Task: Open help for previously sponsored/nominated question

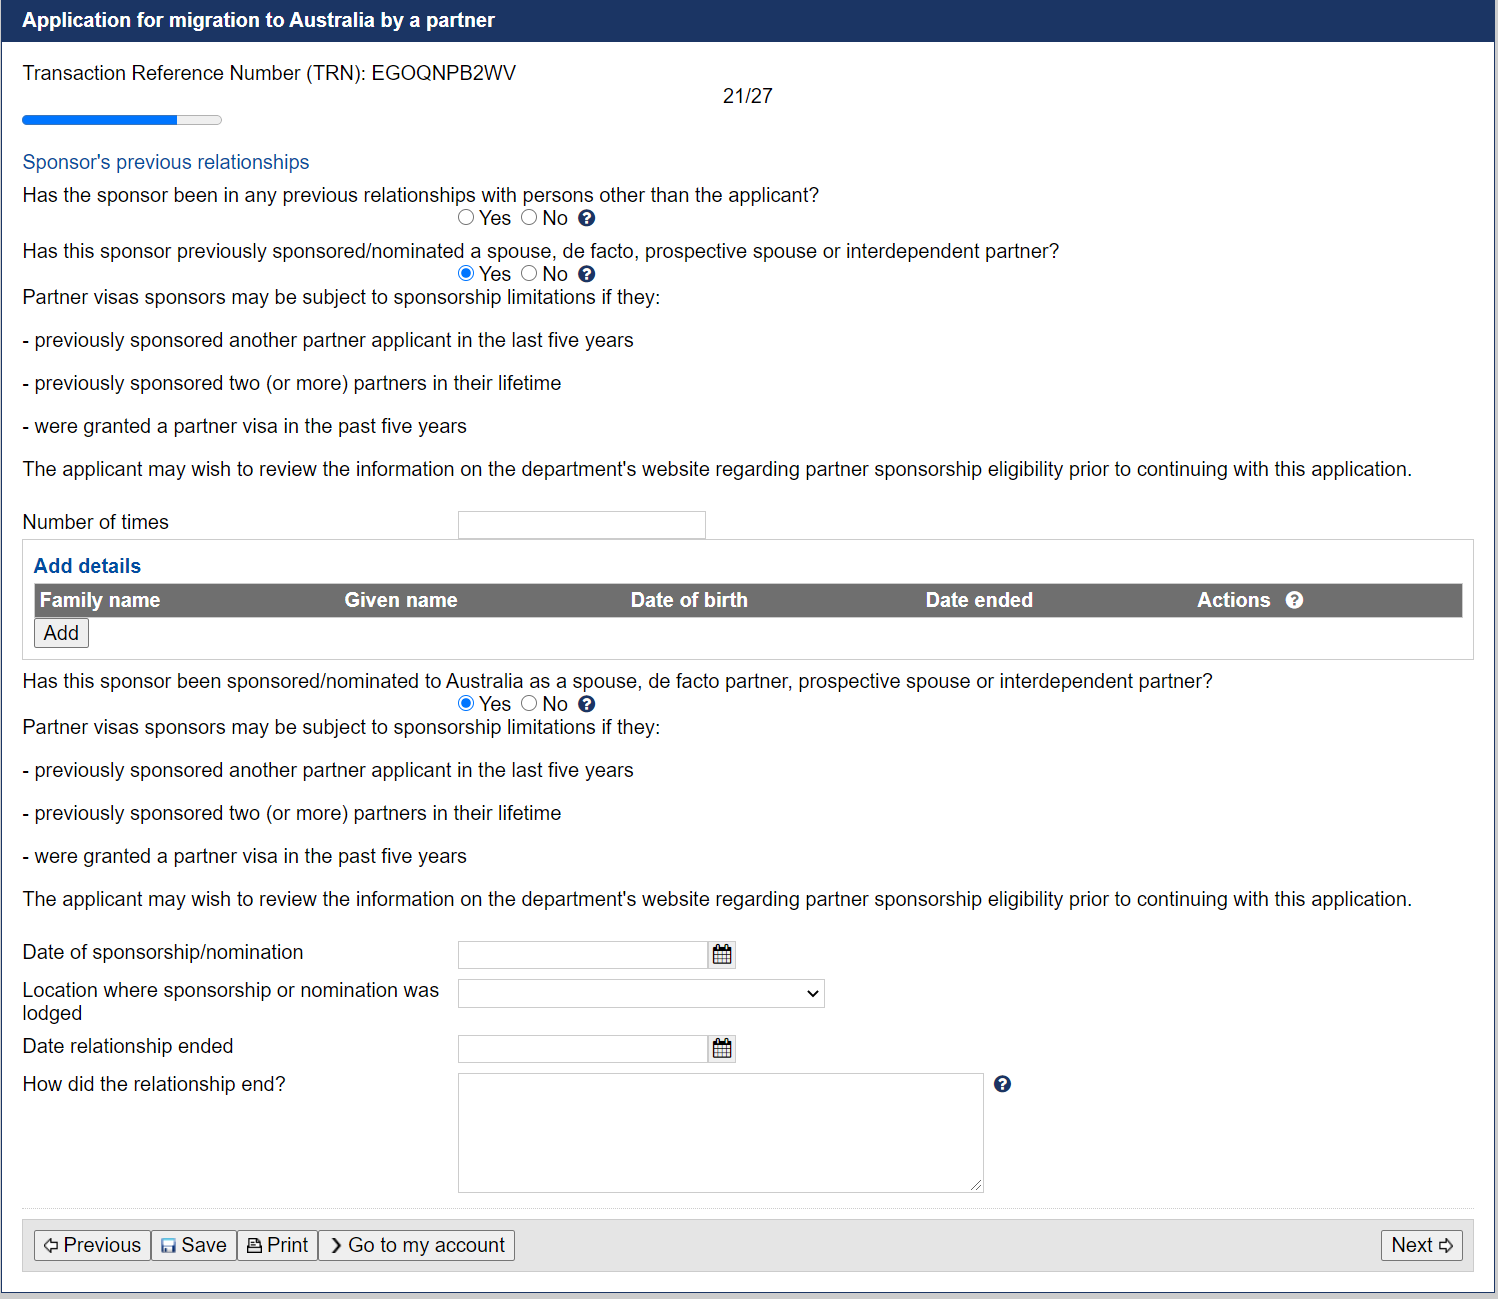Action: [587, 274]
